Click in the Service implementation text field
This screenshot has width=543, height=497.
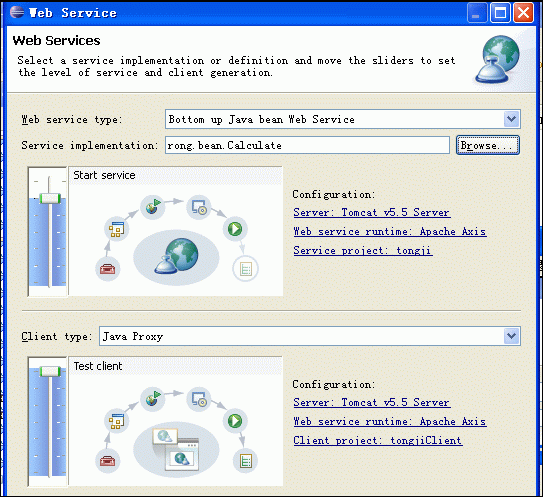coord(307,145)
